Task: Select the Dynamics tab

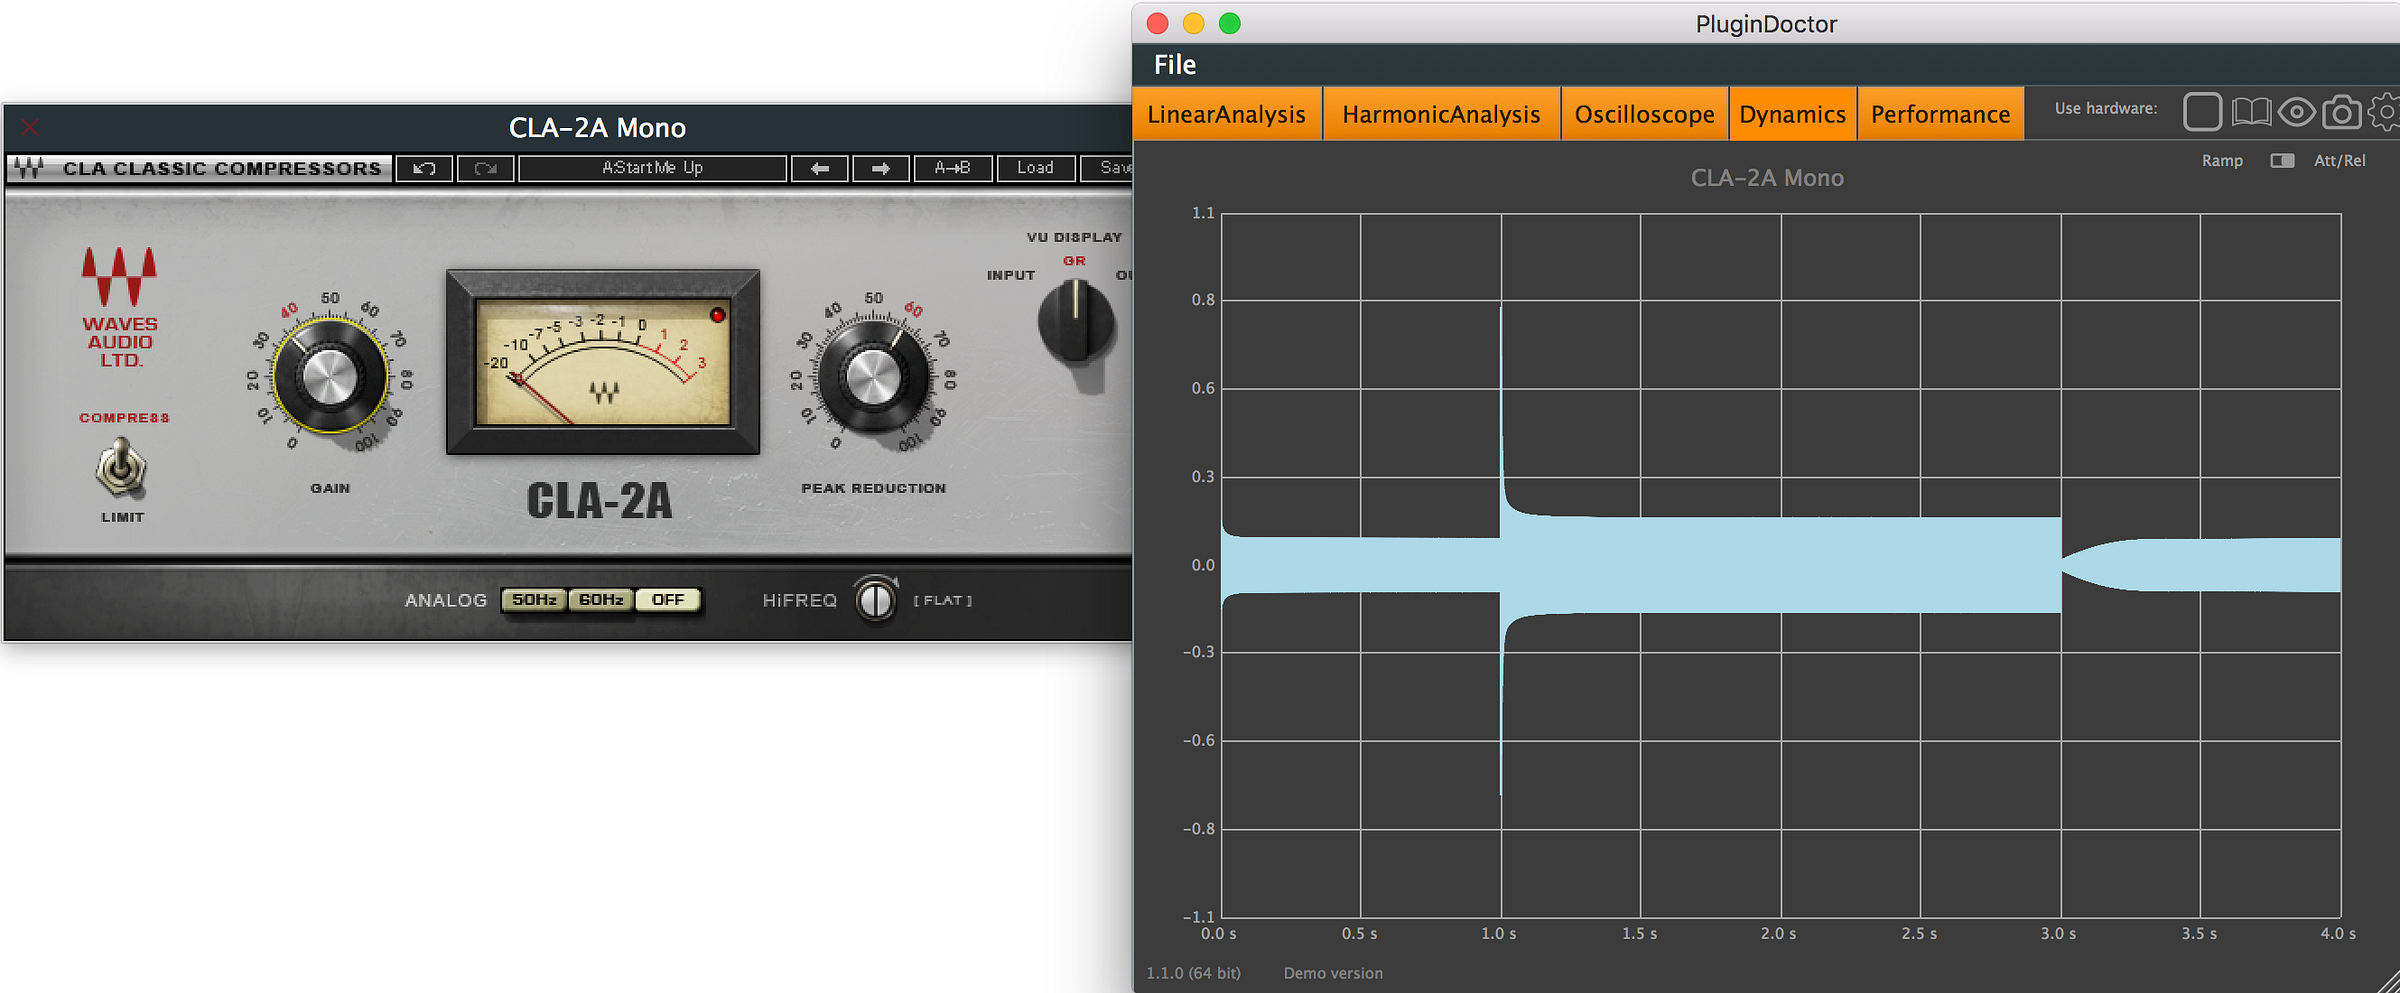Action: pyautogui.click(x=1792, y=114)
